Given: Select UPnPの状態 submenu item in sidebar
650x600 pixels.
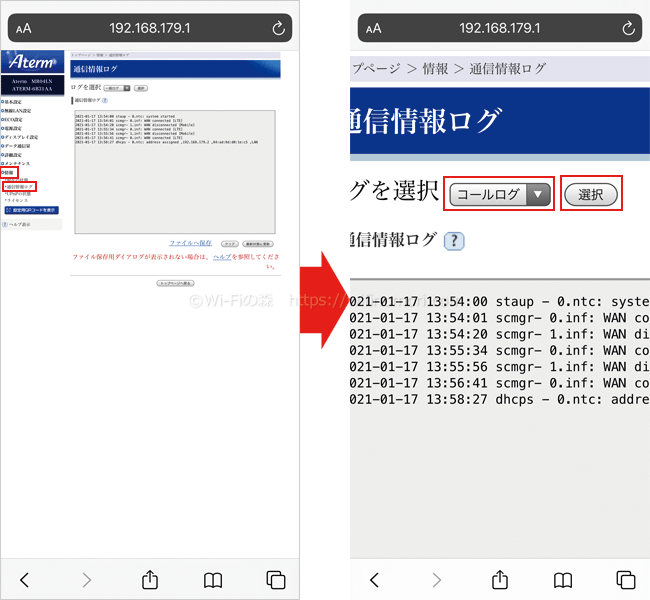Looking at the screenshot, I should click(18, 194).
